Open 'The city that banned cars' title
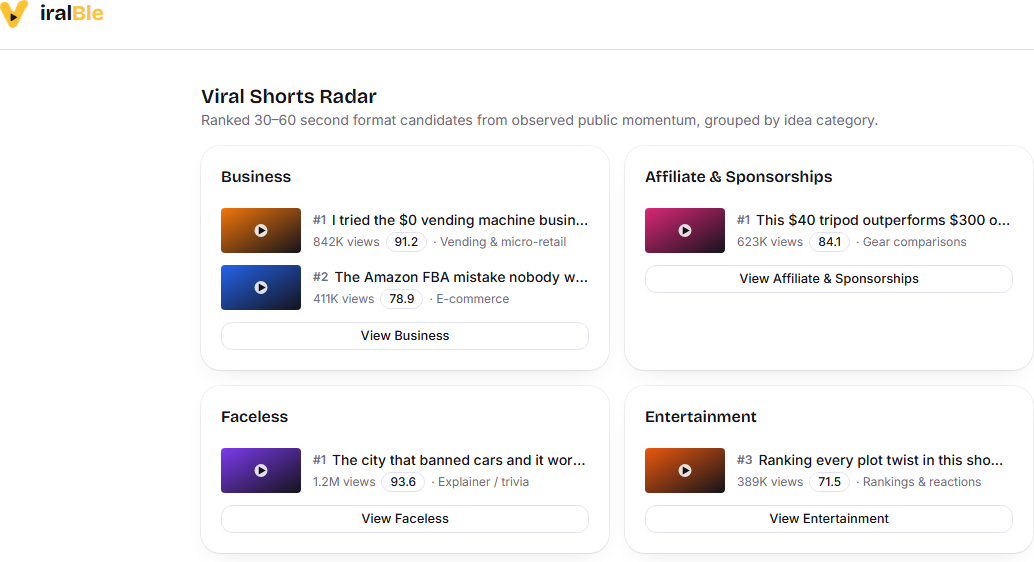Screen dimensions: 1034x562 pos(459,460)
